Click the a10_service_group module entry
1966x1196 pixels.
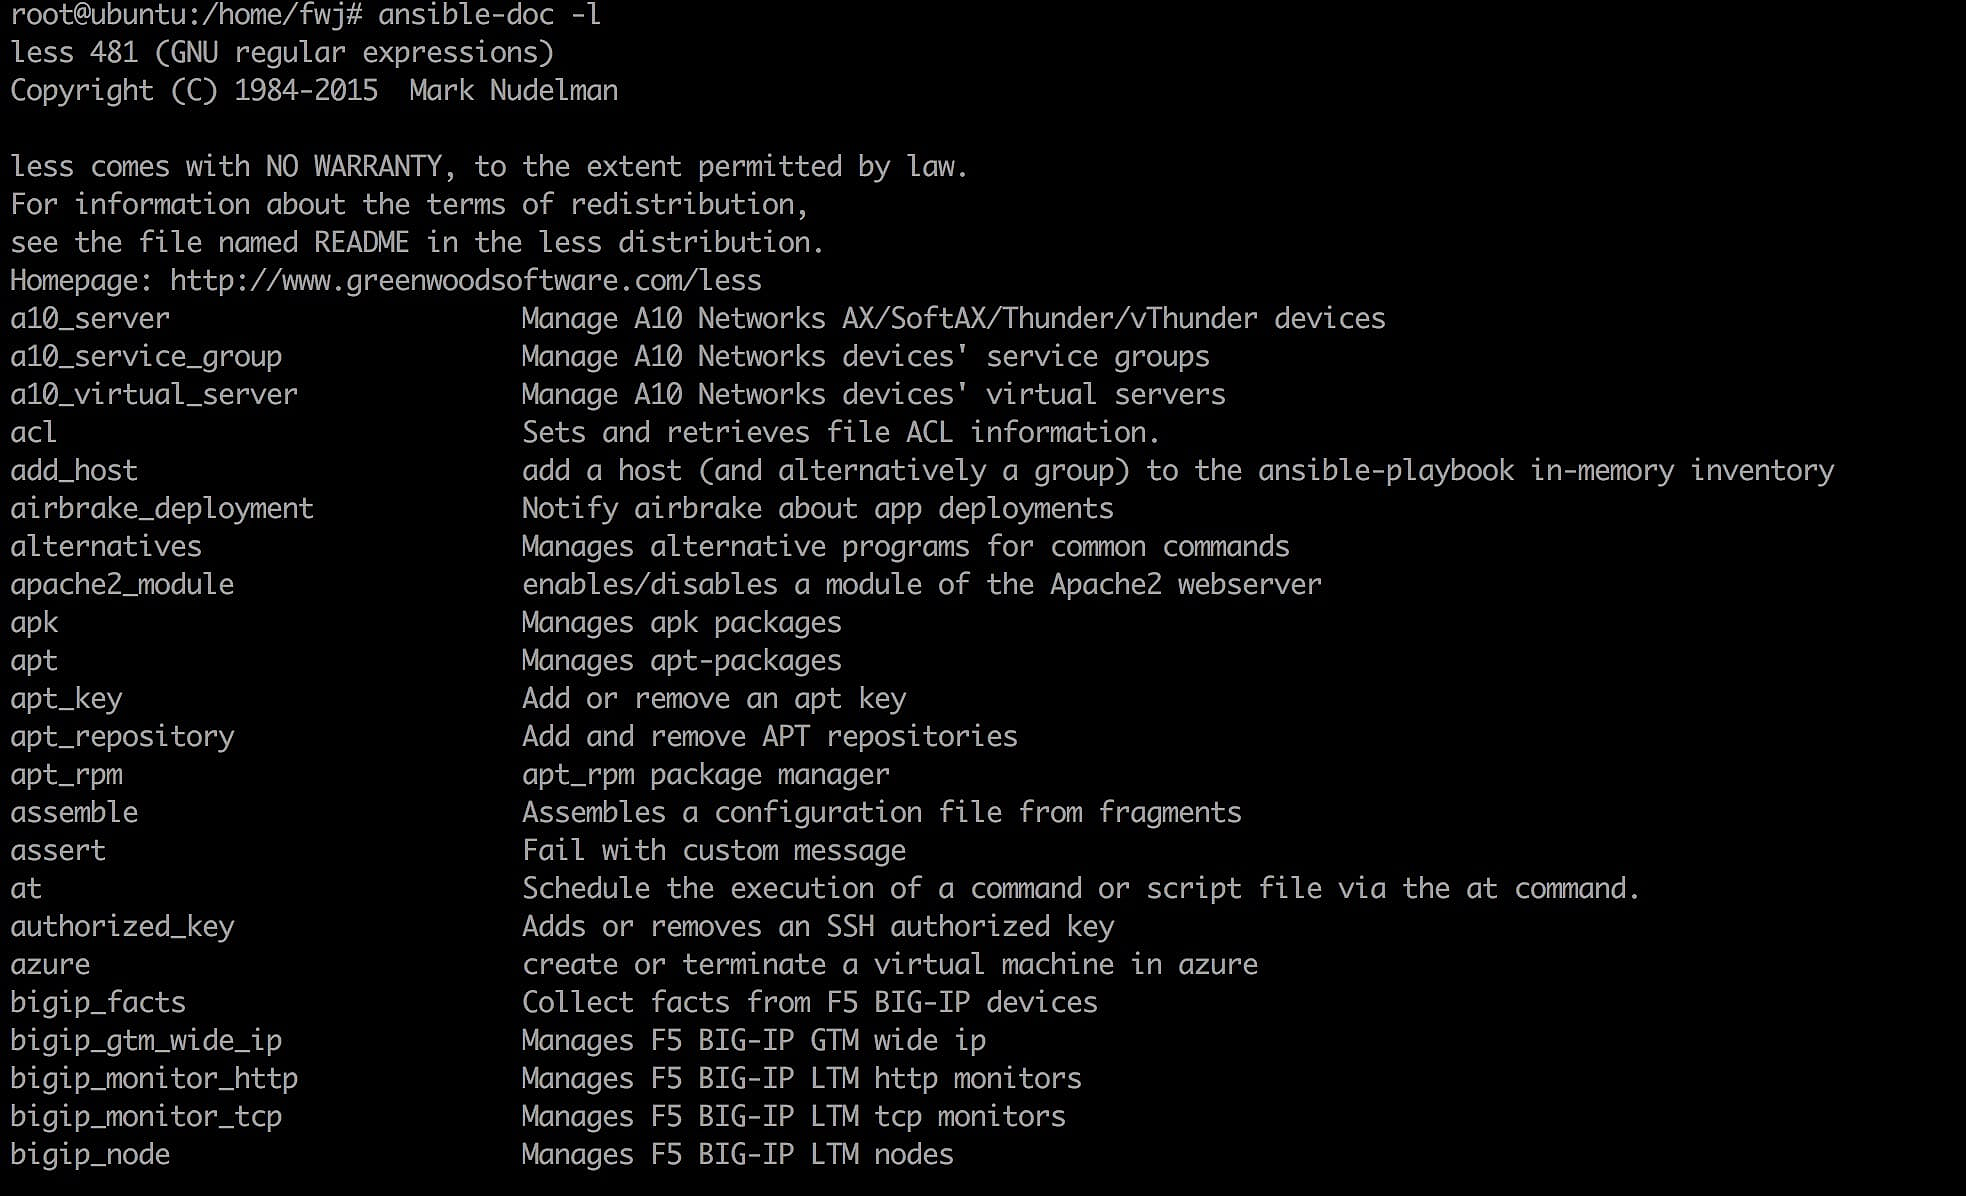(146, 357)
